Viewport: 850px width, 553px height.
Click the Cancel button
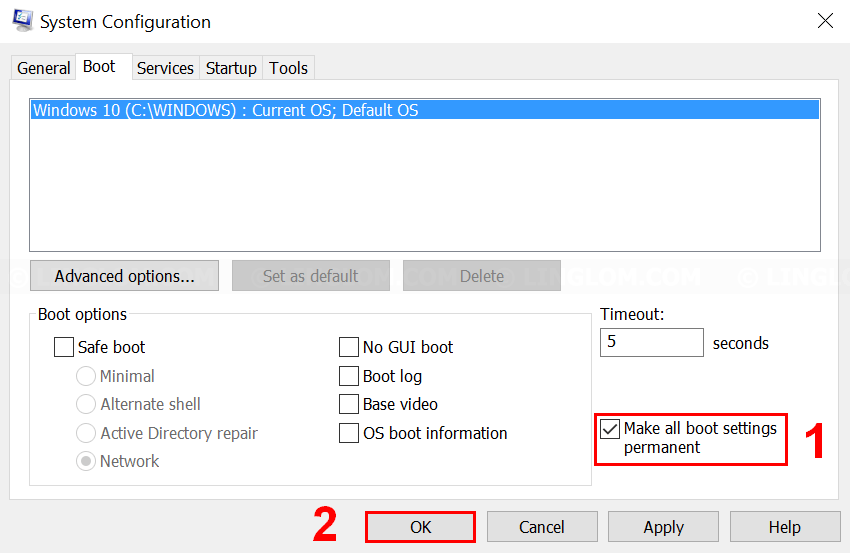pyautogui.click(x=542, y=527)
